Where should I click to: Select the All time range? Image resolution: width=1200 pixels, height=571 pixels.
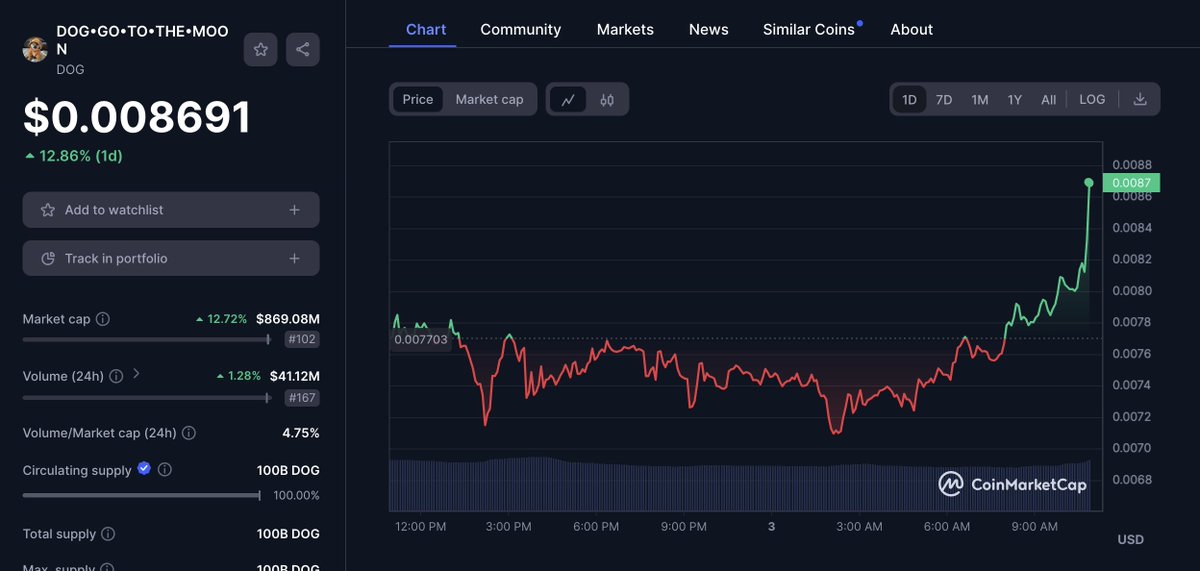[1048, 99]
